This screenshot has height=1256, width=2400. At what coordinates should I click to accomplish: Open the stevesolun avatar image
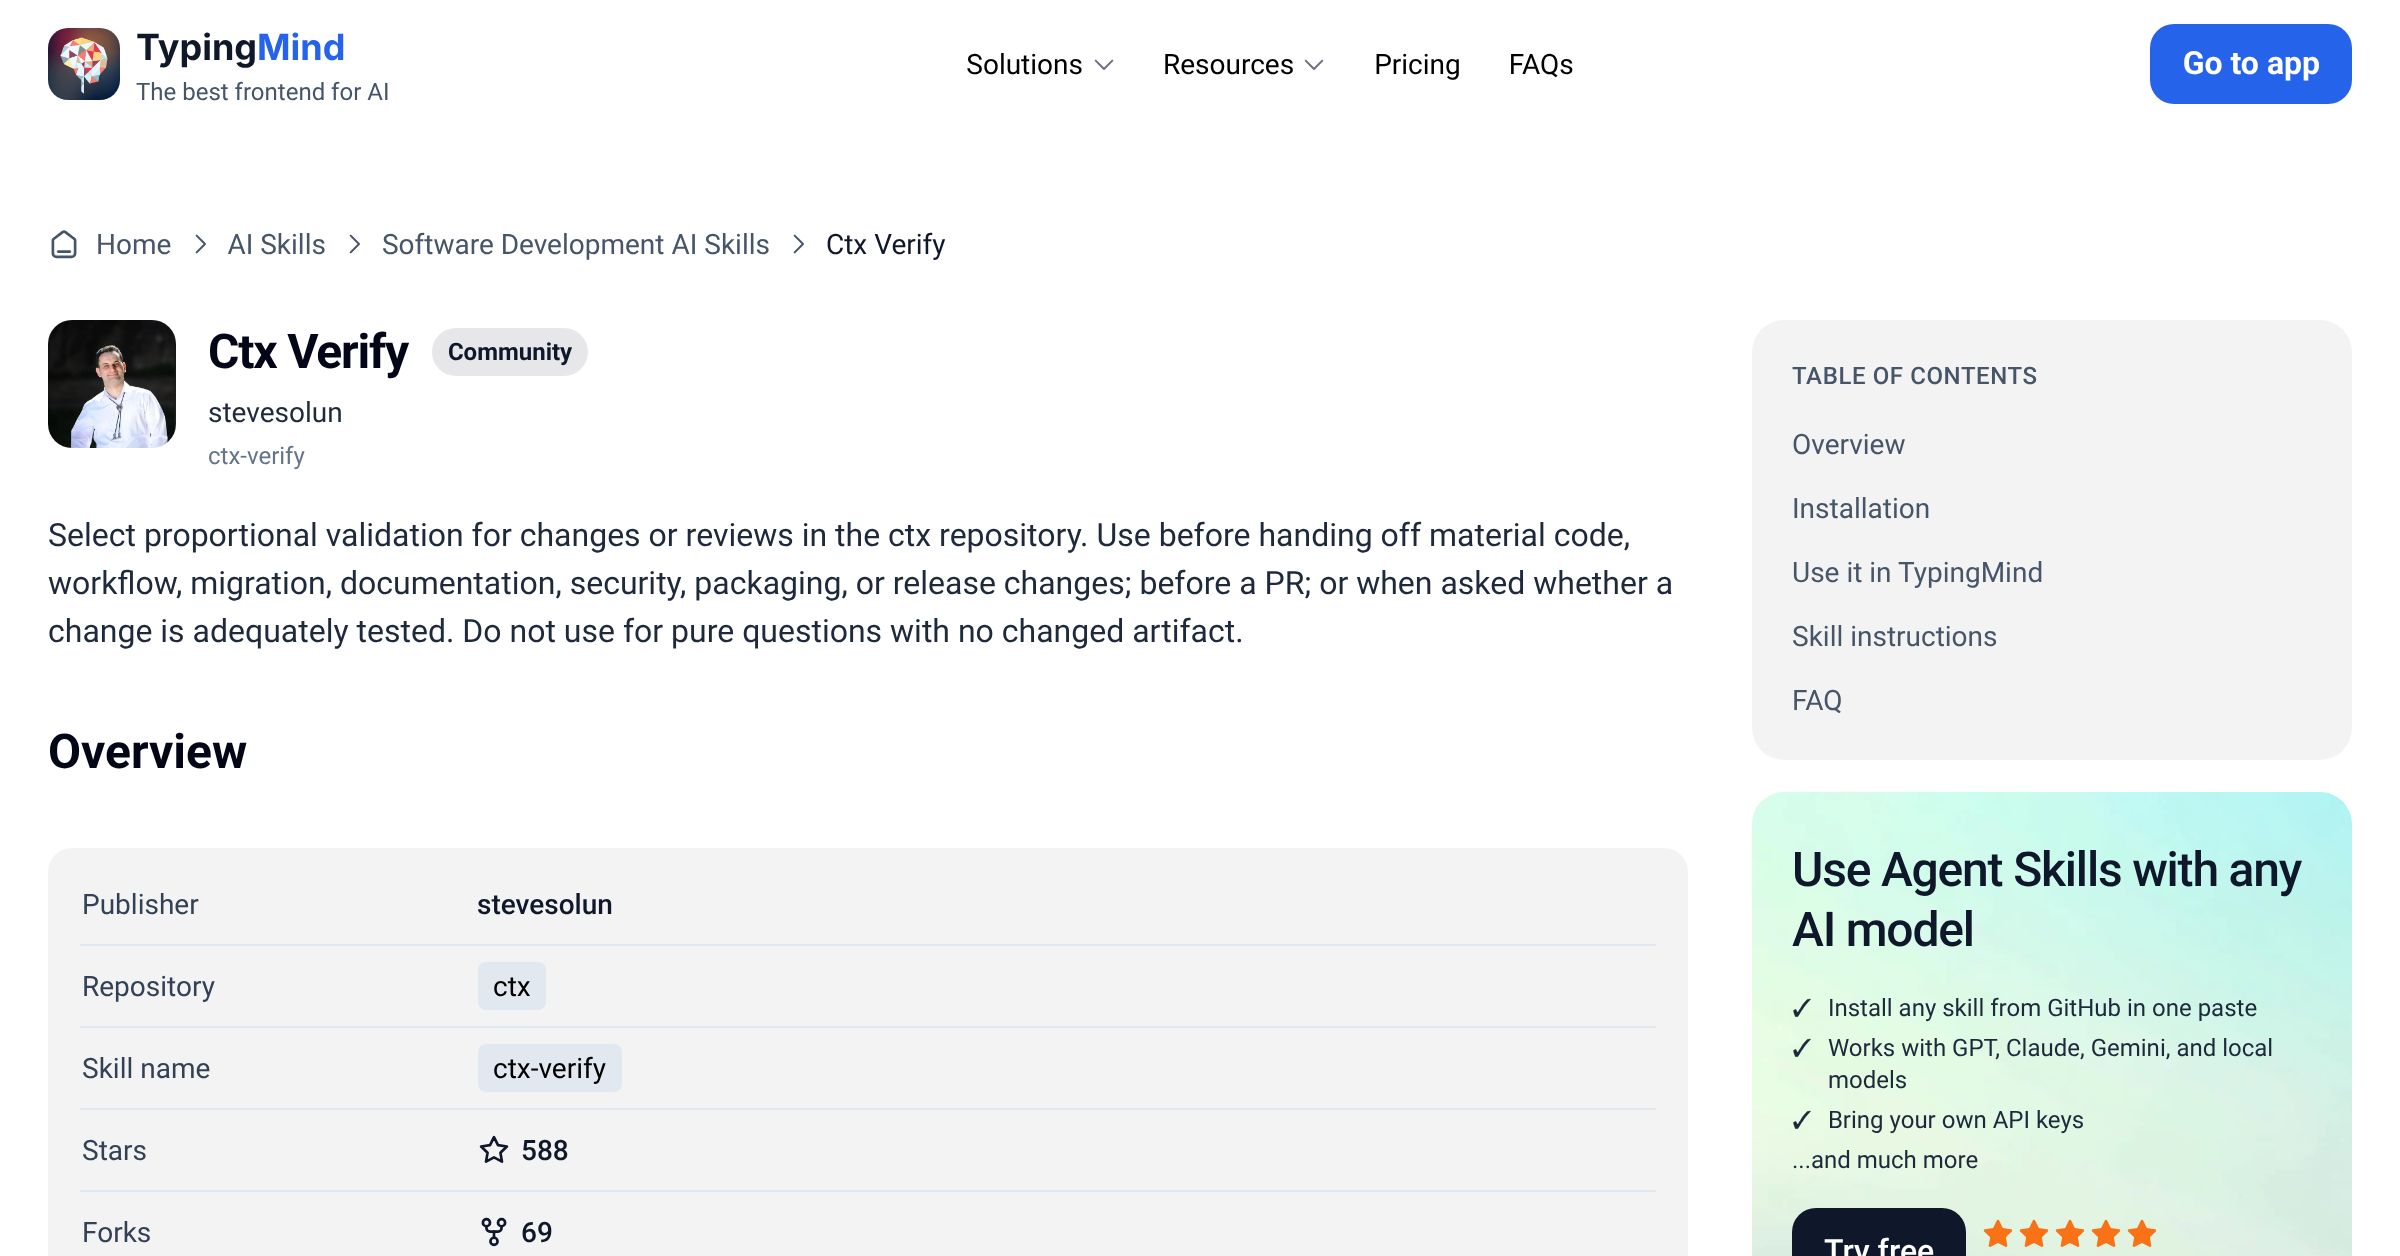coord(112,384)
